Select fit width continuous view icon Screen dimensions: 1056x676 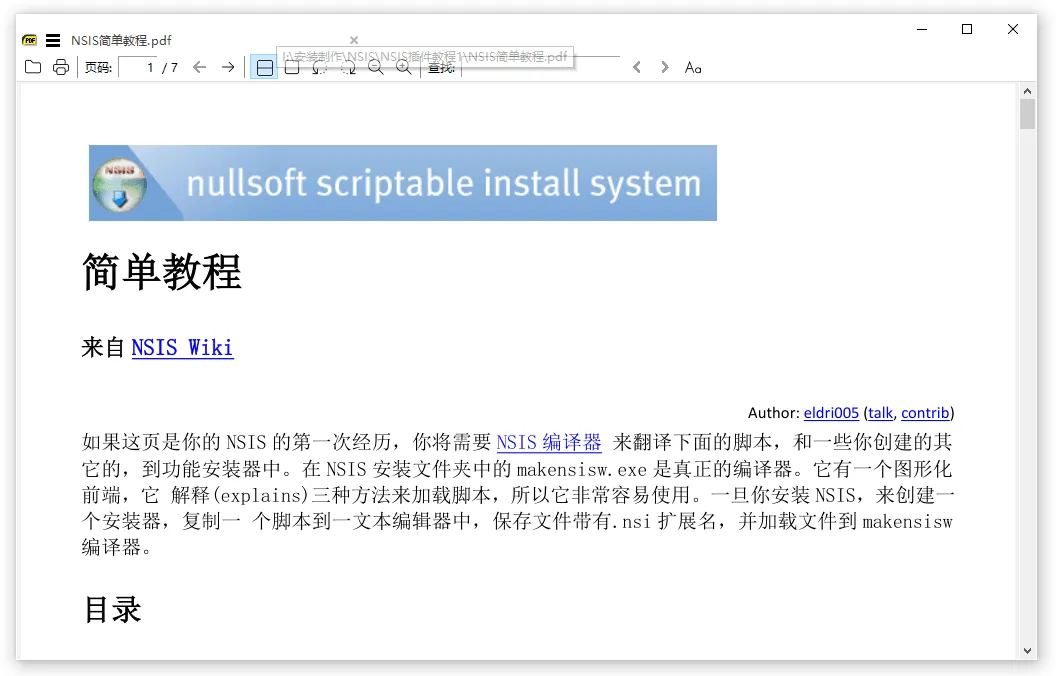tap(265, 67)
